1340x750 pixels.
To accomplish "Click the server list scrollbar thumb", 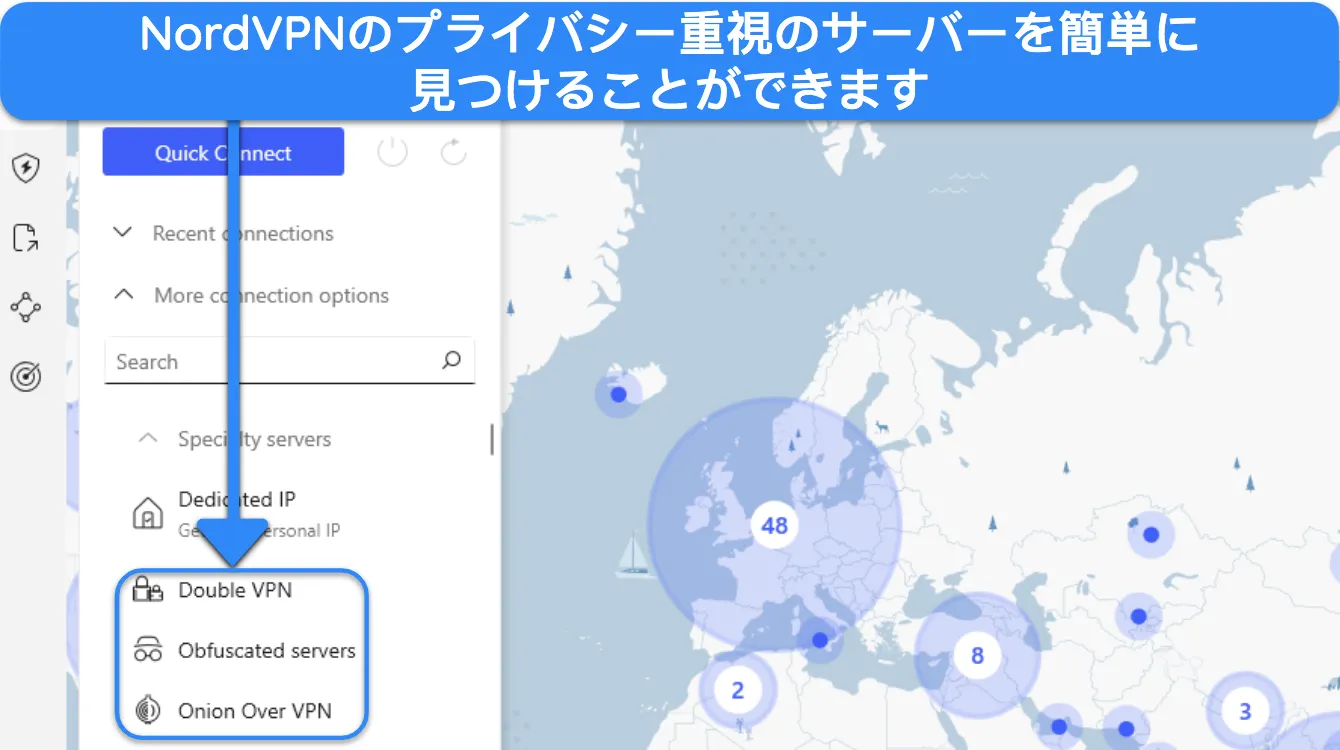I will tap(491, 440).
